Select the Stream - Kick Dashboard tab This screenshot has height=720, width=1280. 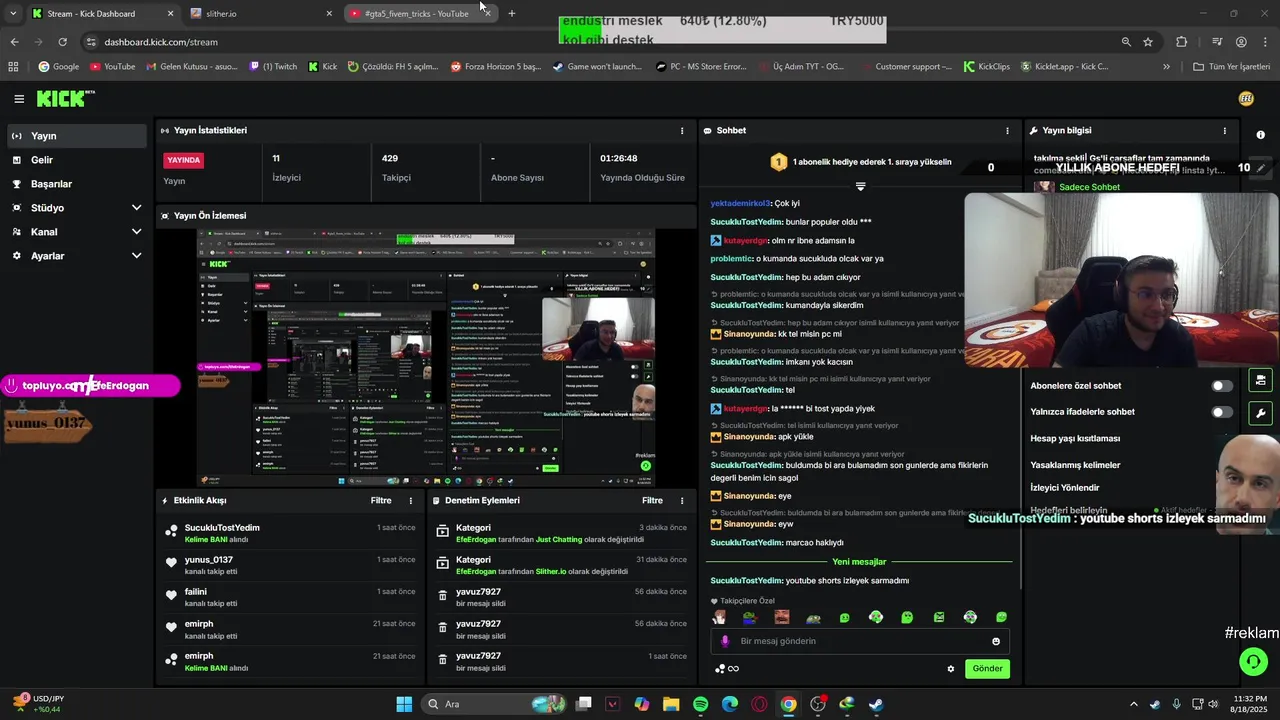(102, 14)
